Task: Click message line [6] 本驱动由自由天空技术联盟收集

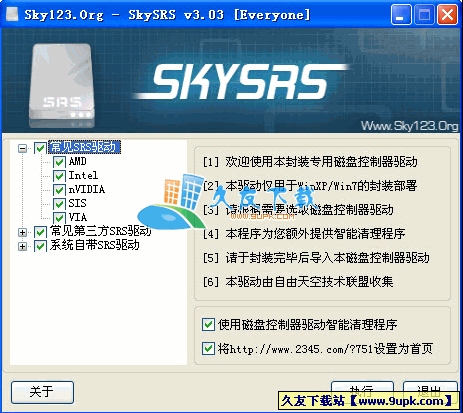Action: [298, 282]
